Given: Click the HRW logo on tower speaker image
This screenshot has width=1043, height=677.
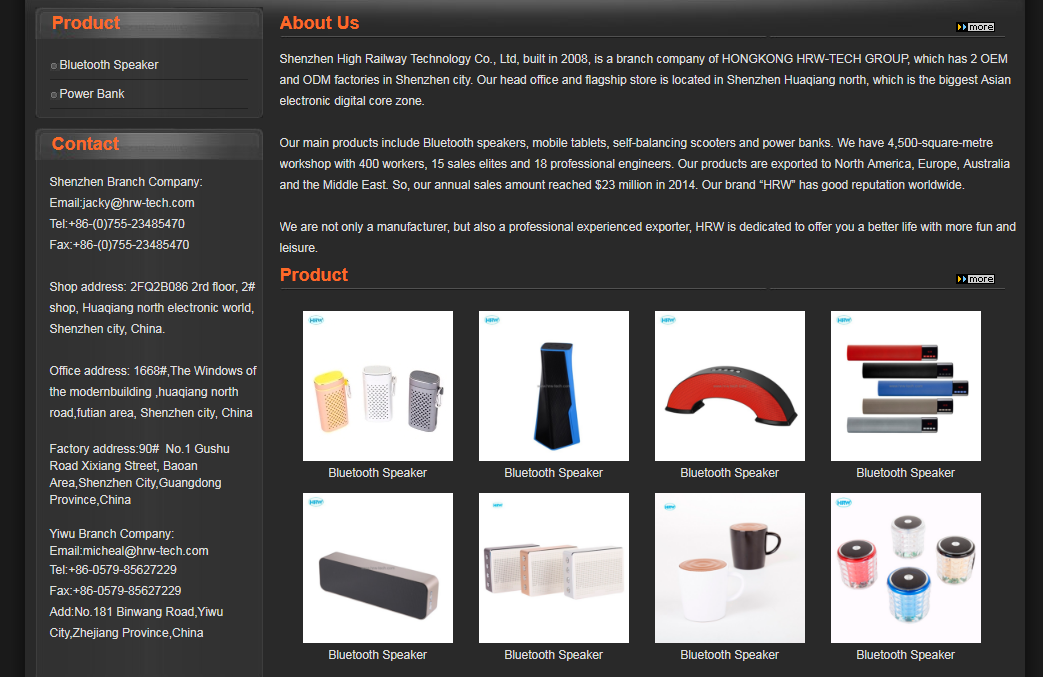Looking at the screenshot, I should click(492, 320).
